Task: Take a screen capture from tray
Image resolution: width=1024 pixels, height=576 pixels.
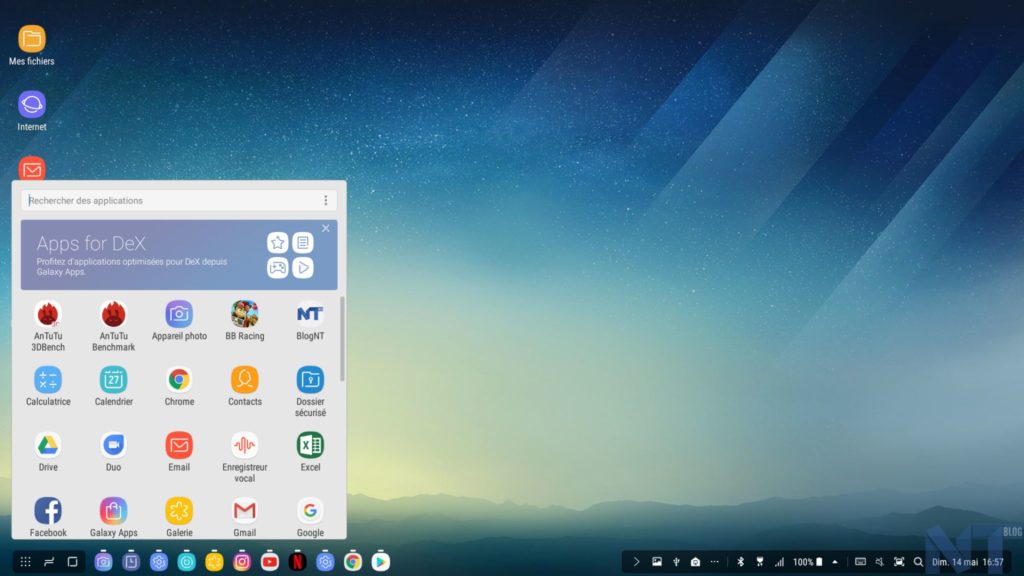Action: (899, 562)
